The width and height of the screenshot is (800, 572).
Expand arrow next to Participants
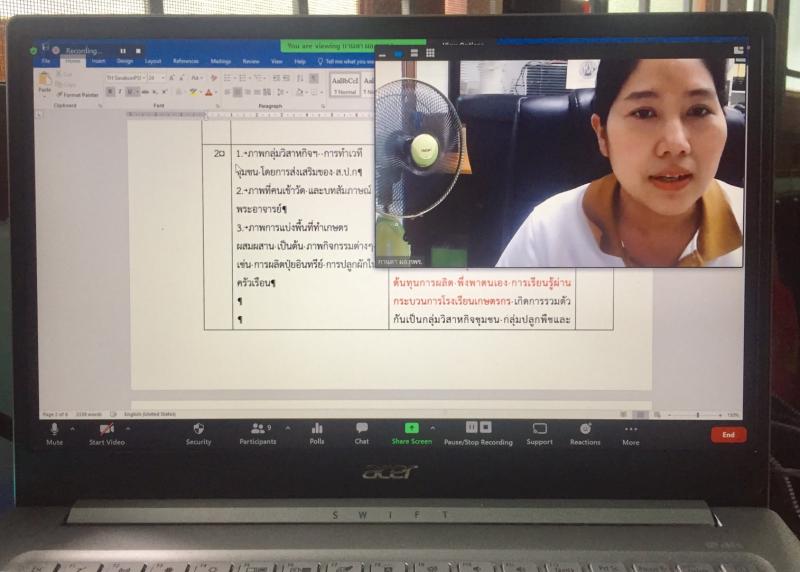pos(288,428)
